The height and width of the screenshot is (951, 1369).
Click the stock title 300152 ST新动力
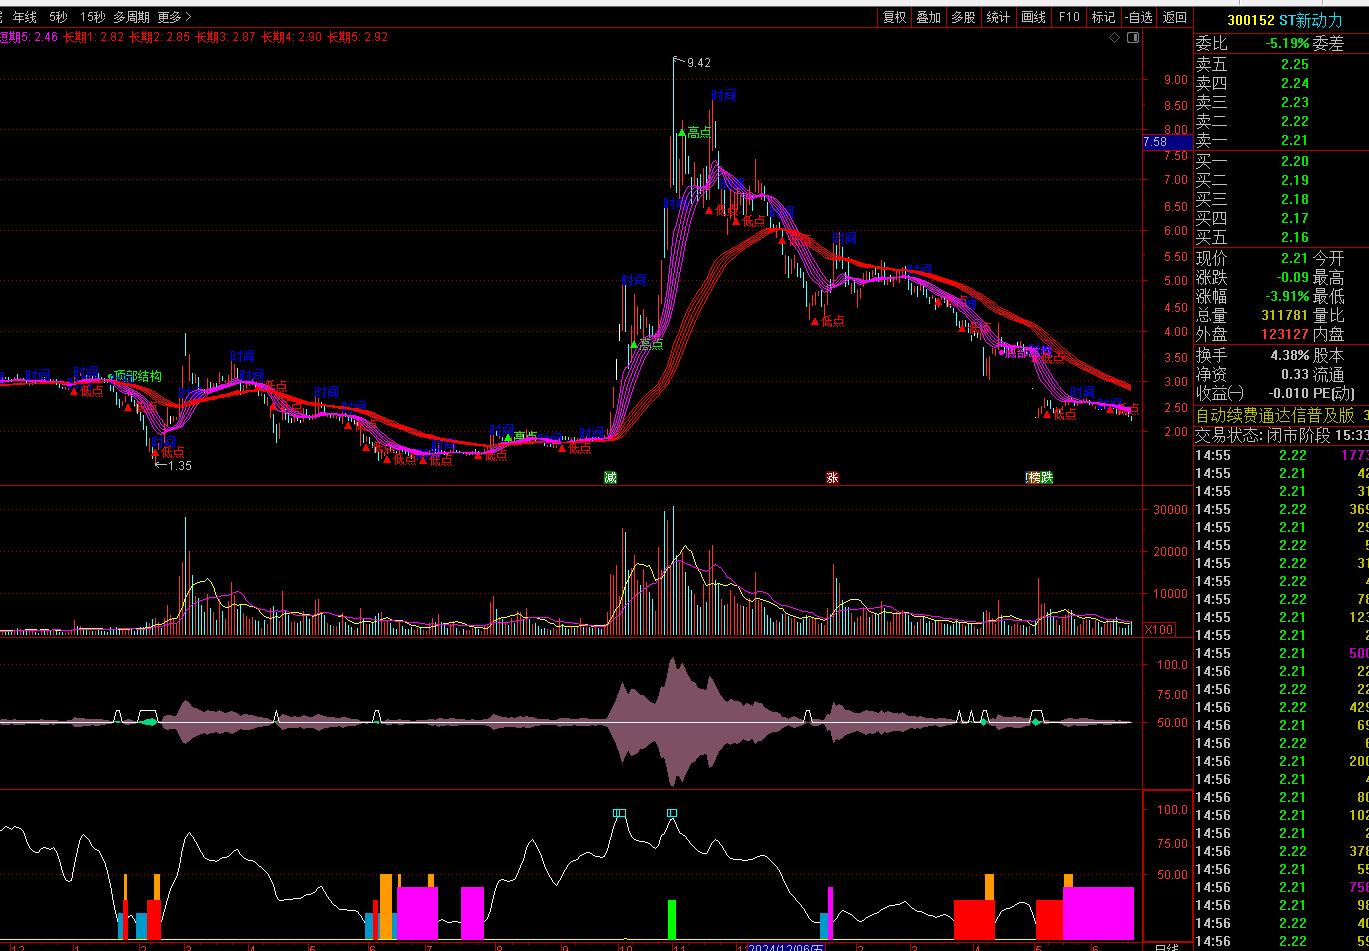[1285, 20]
